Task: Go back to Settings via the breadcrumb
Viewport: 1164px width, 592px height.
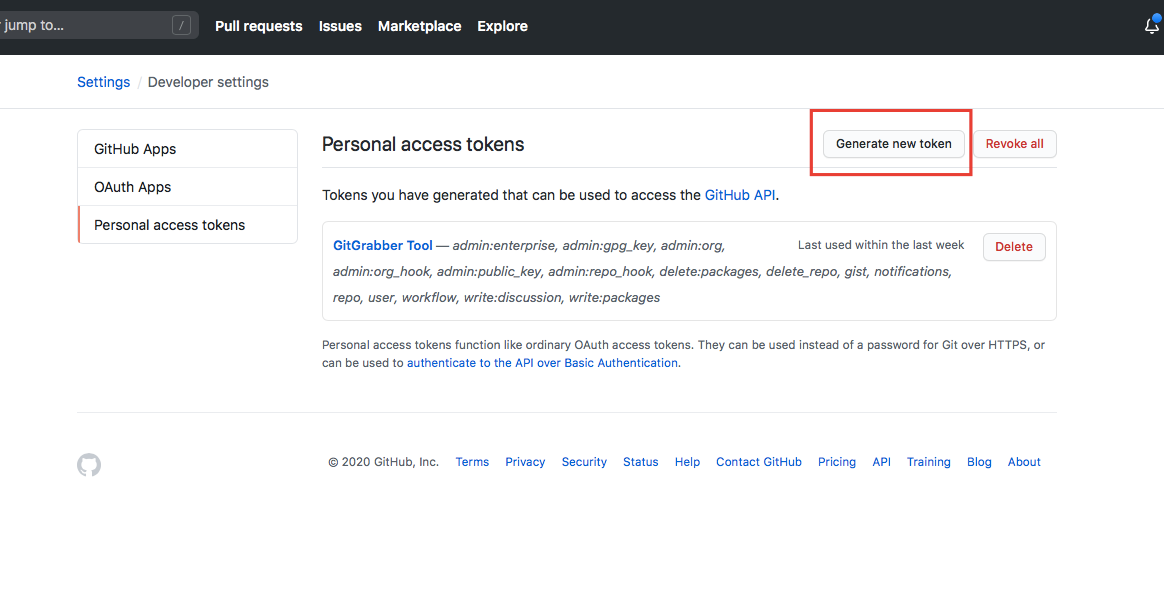Action: coord(103,81)
